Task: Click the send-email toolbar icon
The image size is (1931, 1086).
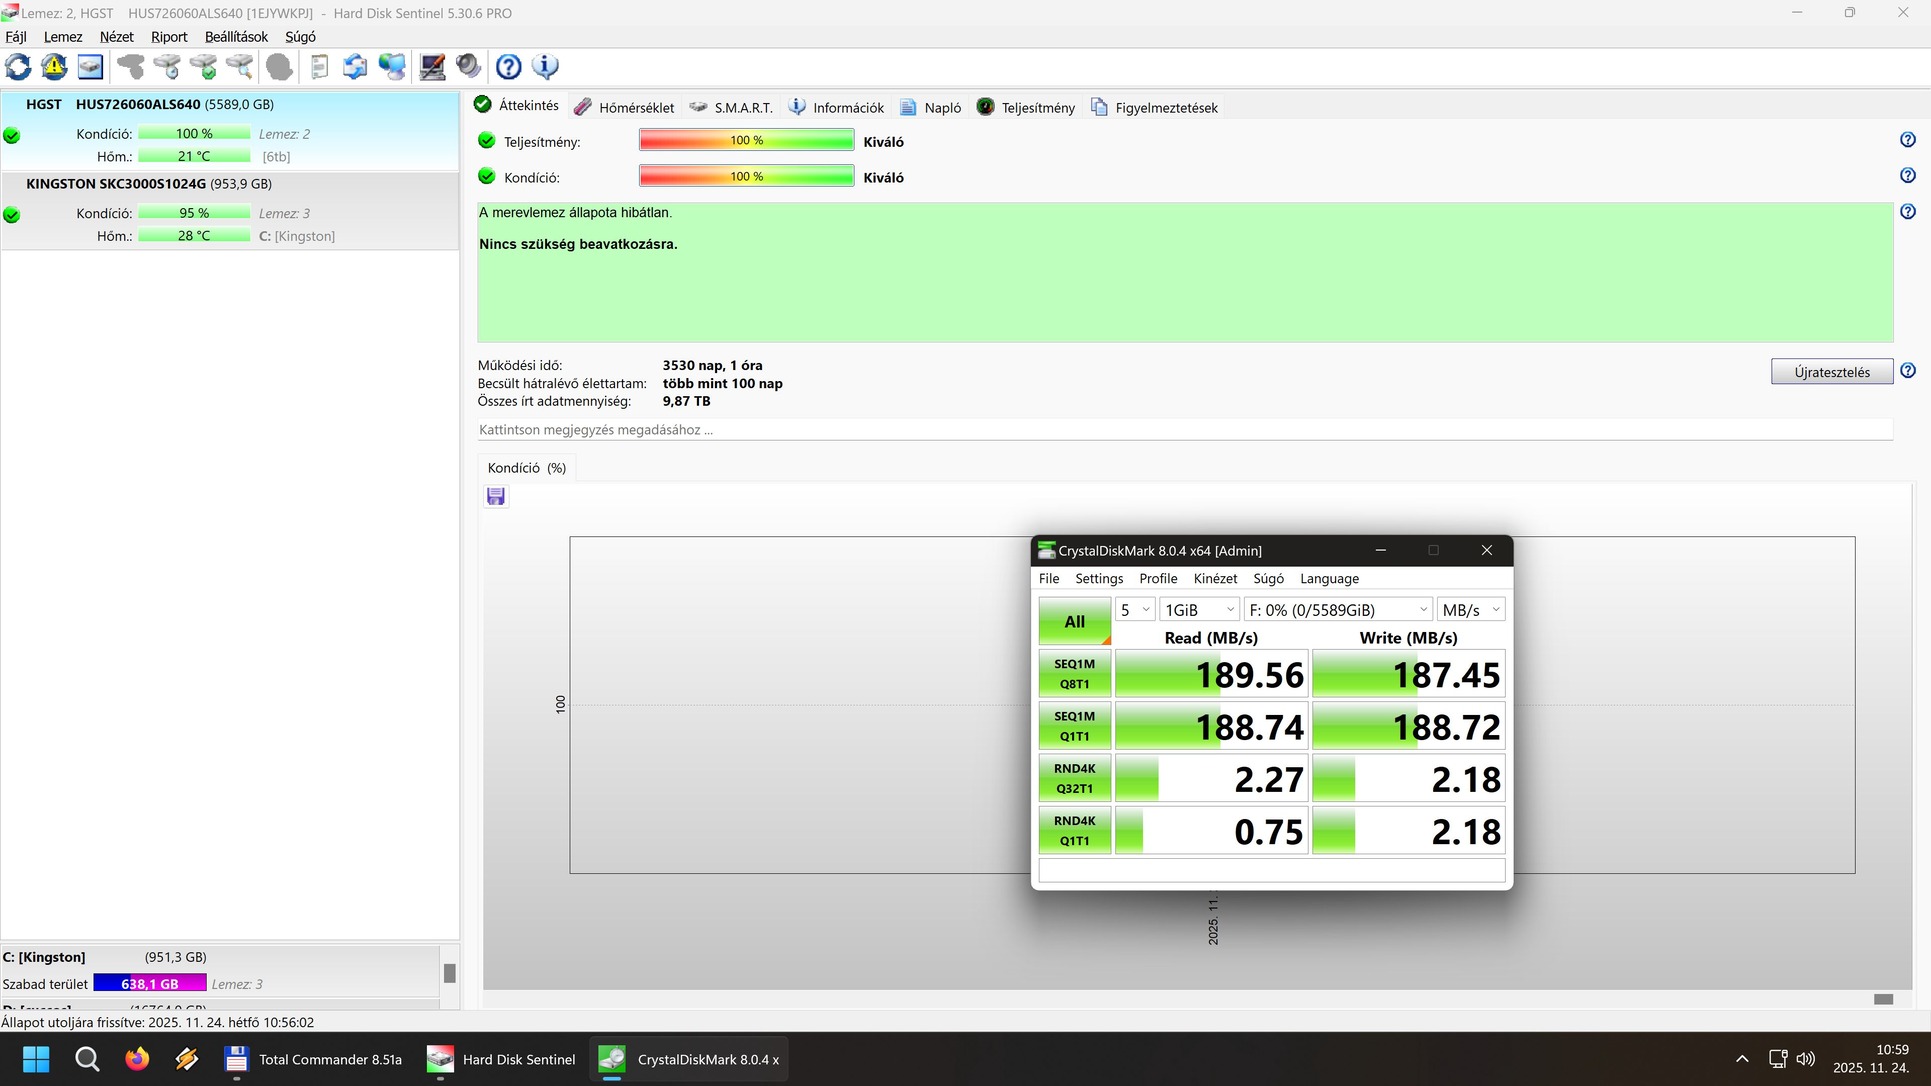Action: [355, 67]
